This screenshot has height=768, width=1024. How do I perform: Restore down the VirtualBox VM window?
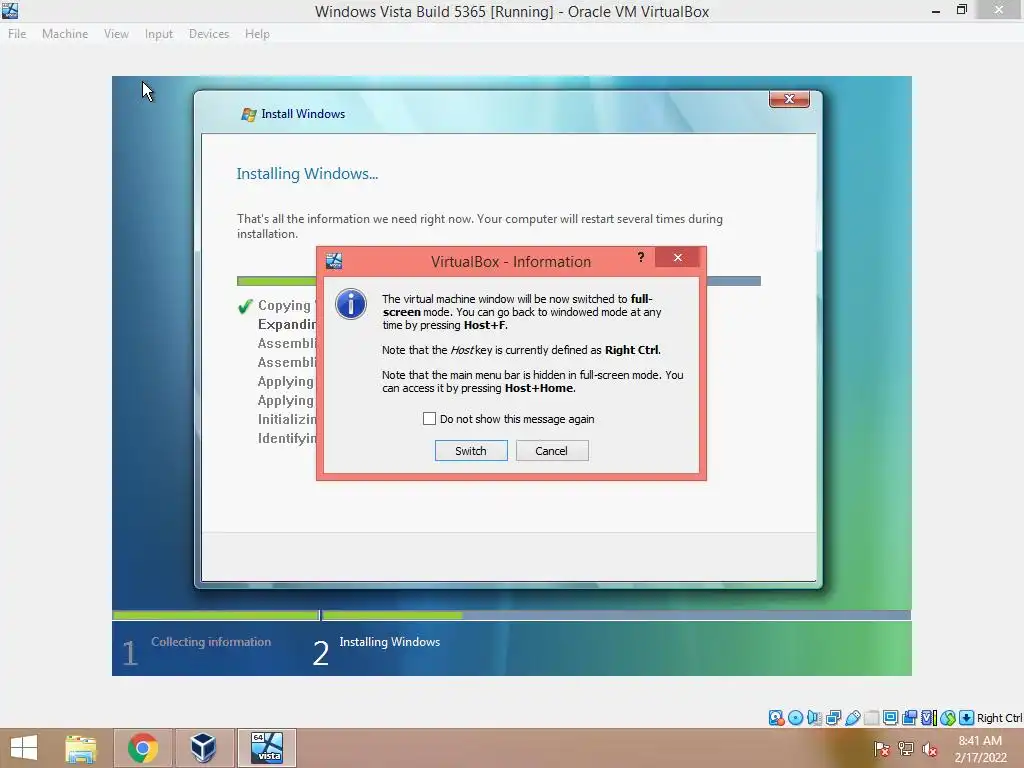pos(961,9)
